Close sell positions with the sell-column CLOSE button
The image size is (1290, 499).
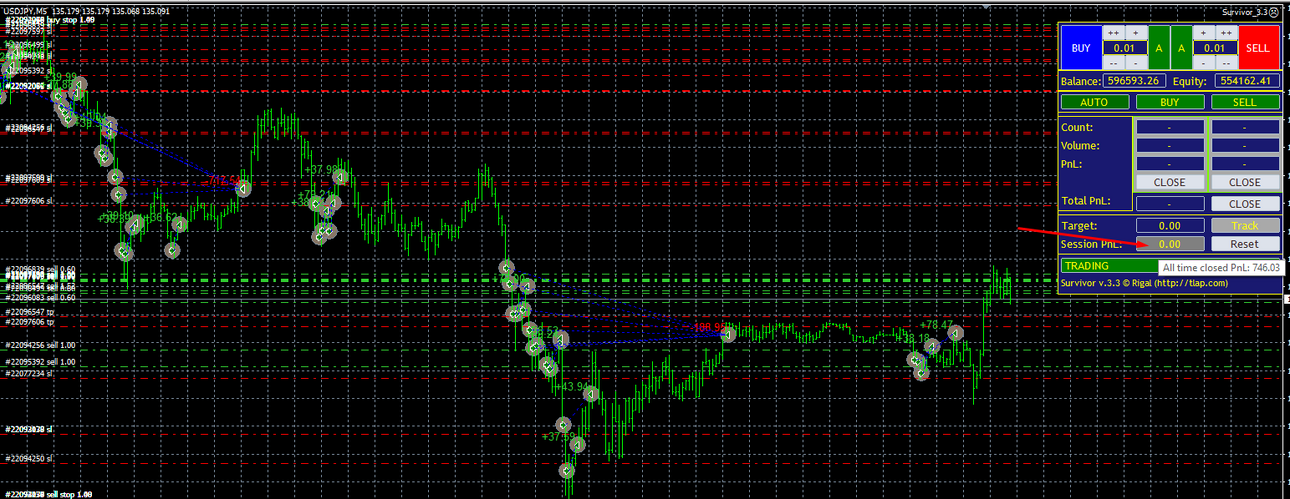[1245, 182]
